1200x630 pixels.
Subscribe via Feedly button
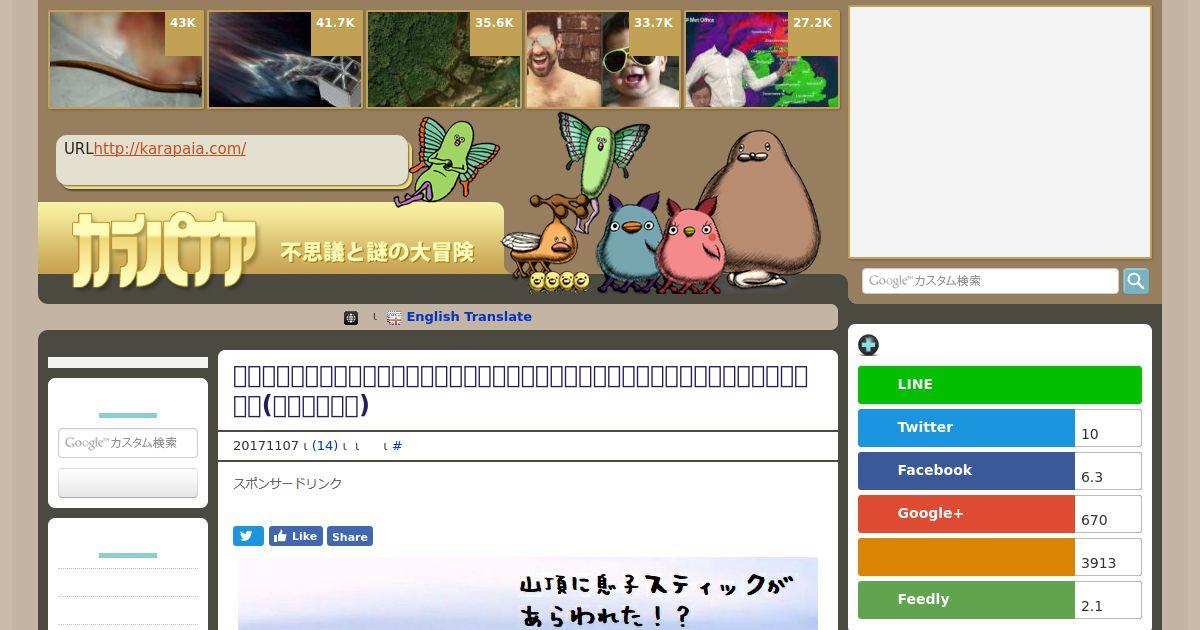[x=966, y=600]
